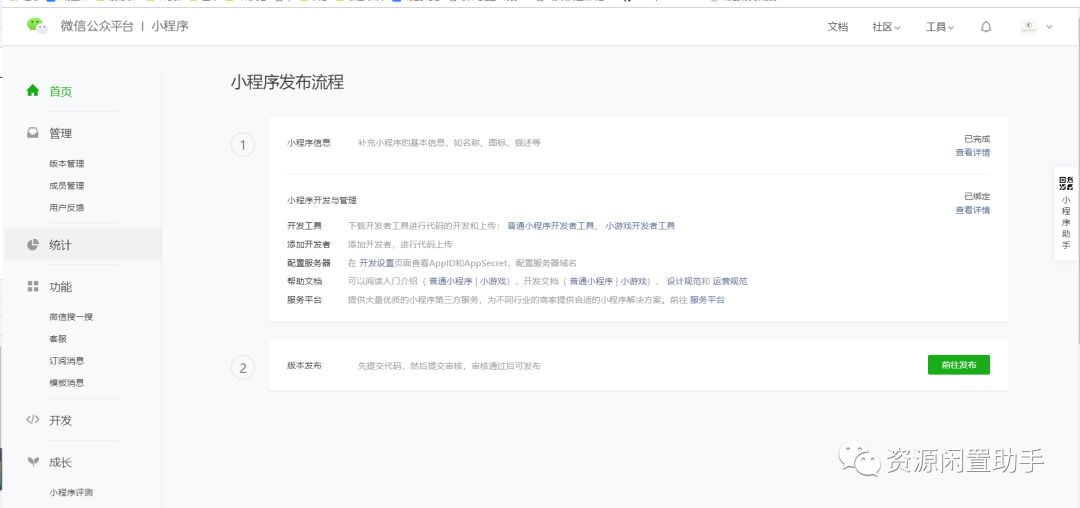
Task: Open 小程序评测 in sidebar
Action: 71,493
